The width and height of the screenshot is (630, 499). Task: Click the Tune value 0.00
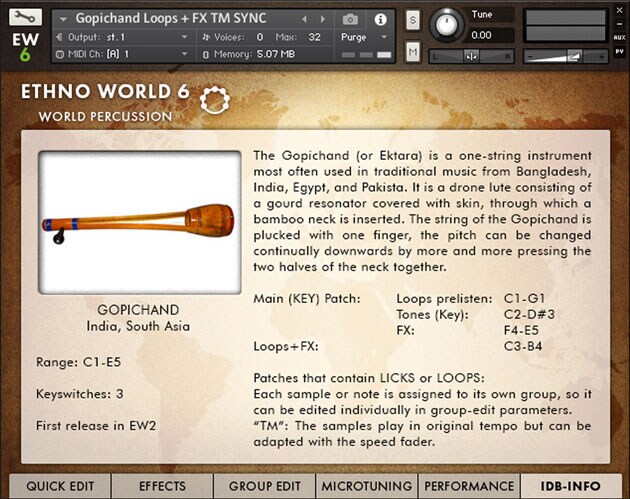(481, 35)
